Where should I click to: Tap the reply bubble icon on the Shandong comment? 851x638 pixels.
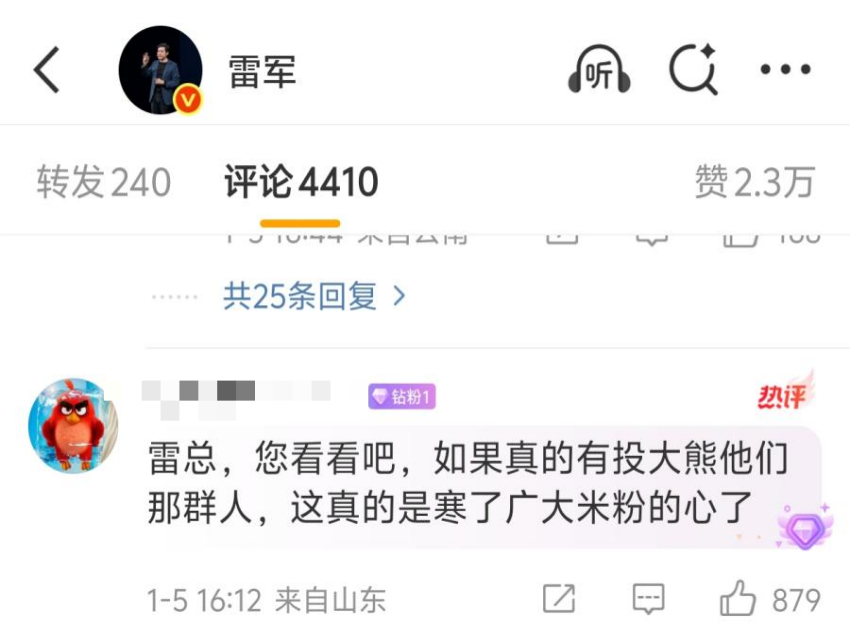(649, 599)
